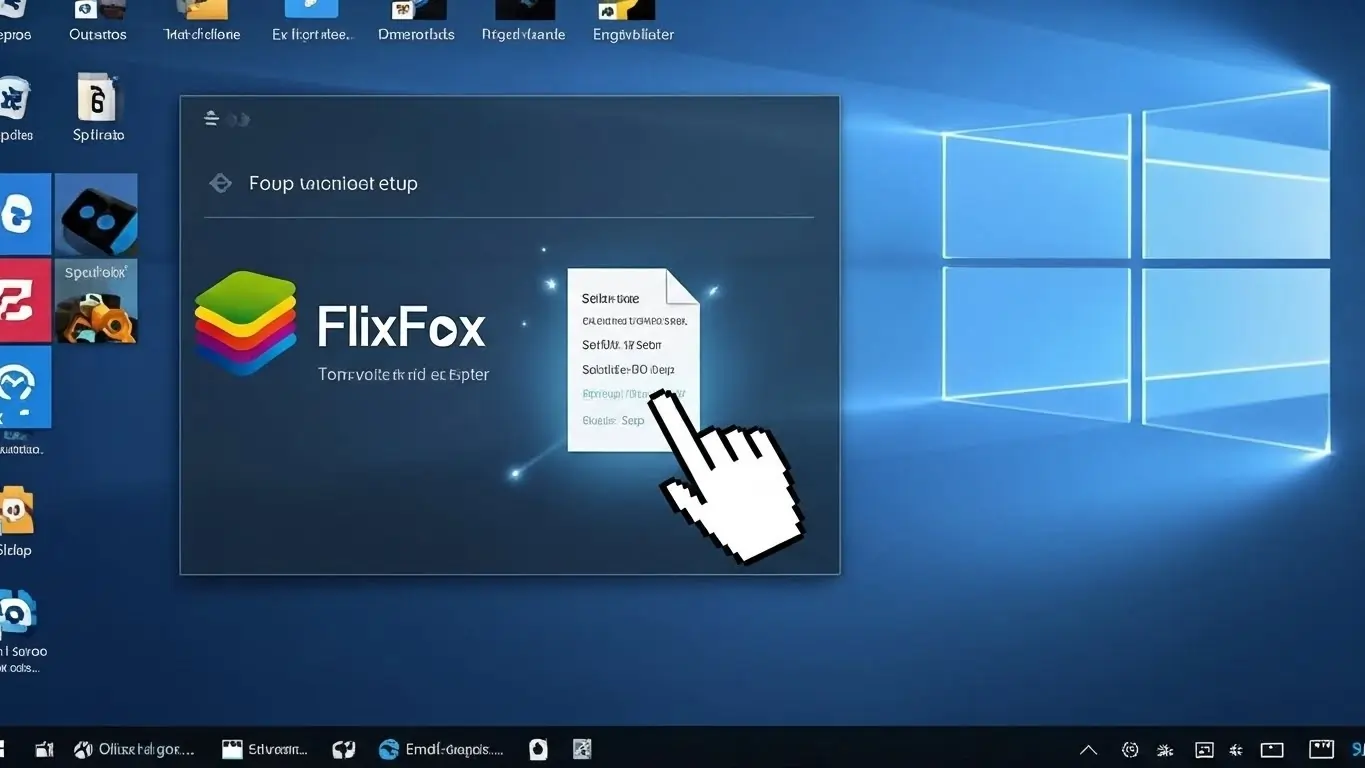Image resolution: width=1365 pixels, height=768 pixels.
Task: Open the Dmerorbds desktop shortcut
Action: pos(416,22)
